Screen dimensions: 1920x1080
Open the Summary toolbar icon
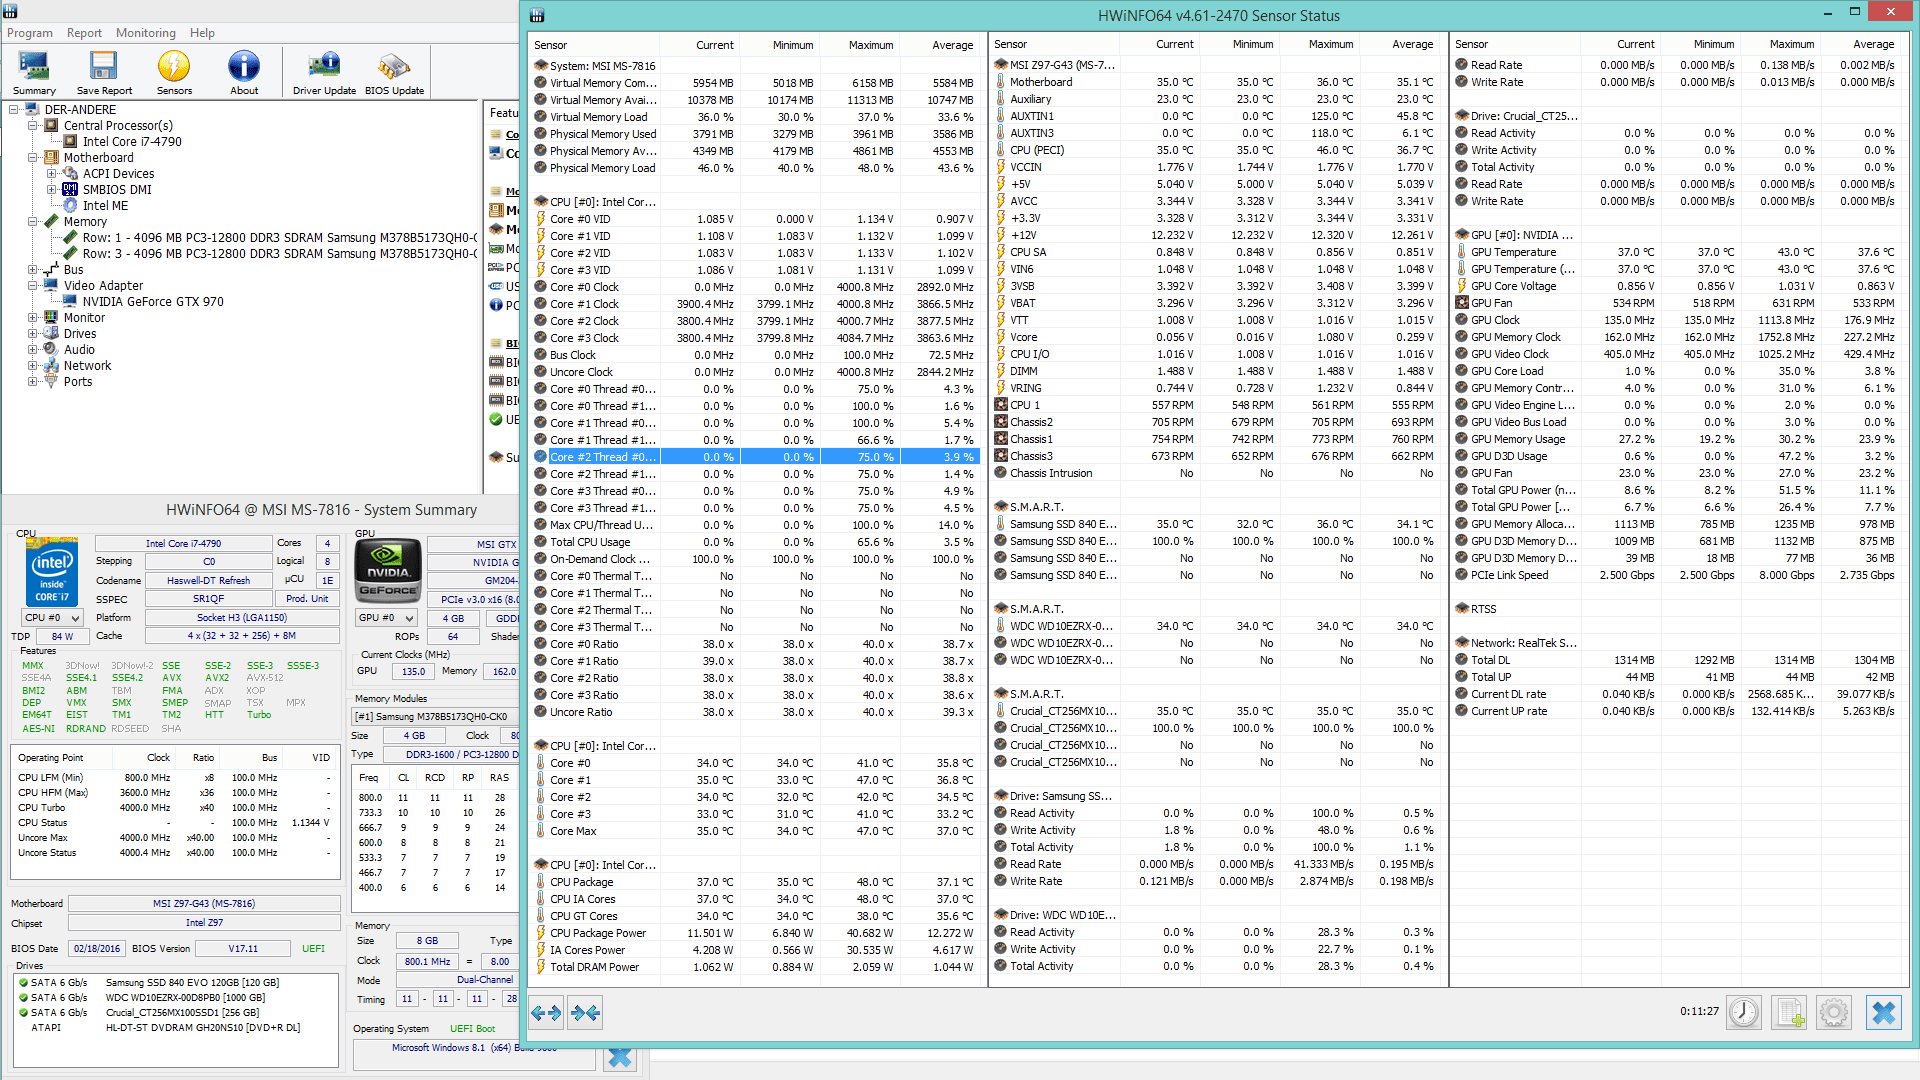(x=33, y=73)
